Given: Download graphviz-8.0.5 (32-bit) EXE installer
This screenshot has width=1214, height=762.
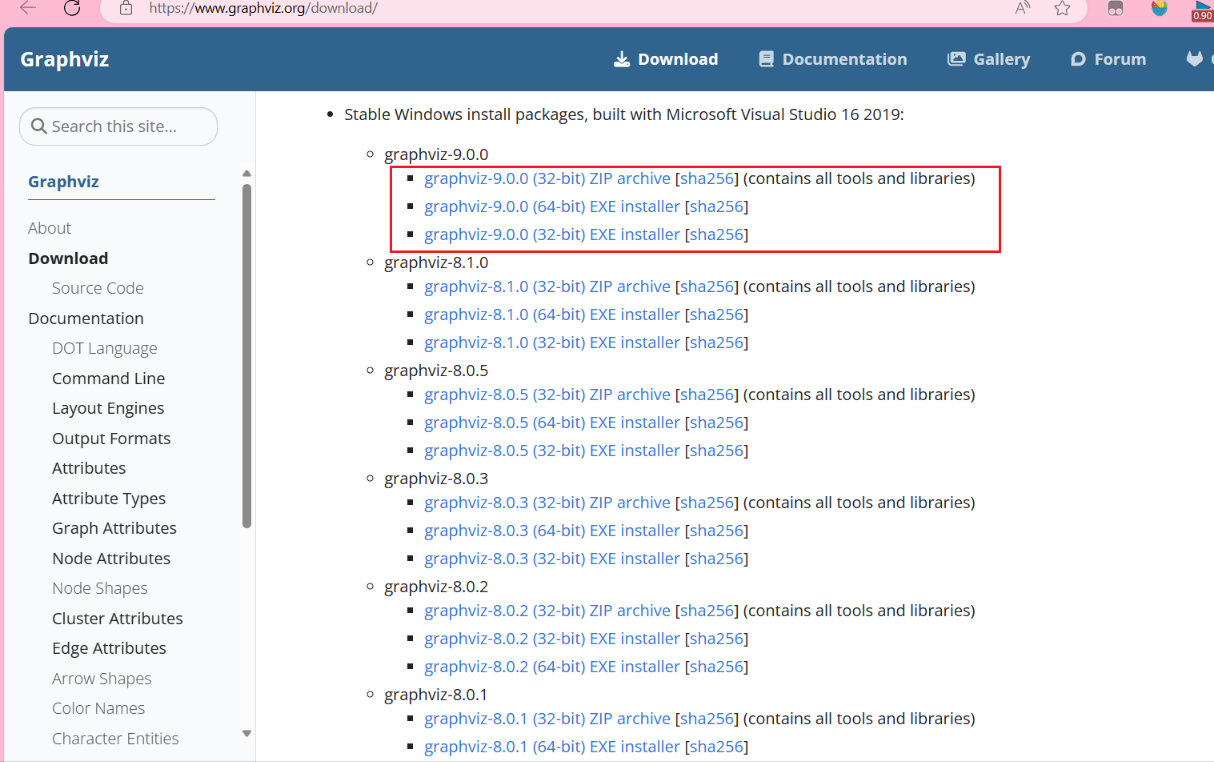Looking at the screenshot, I should pyautogui.click(x=552, y=450).
